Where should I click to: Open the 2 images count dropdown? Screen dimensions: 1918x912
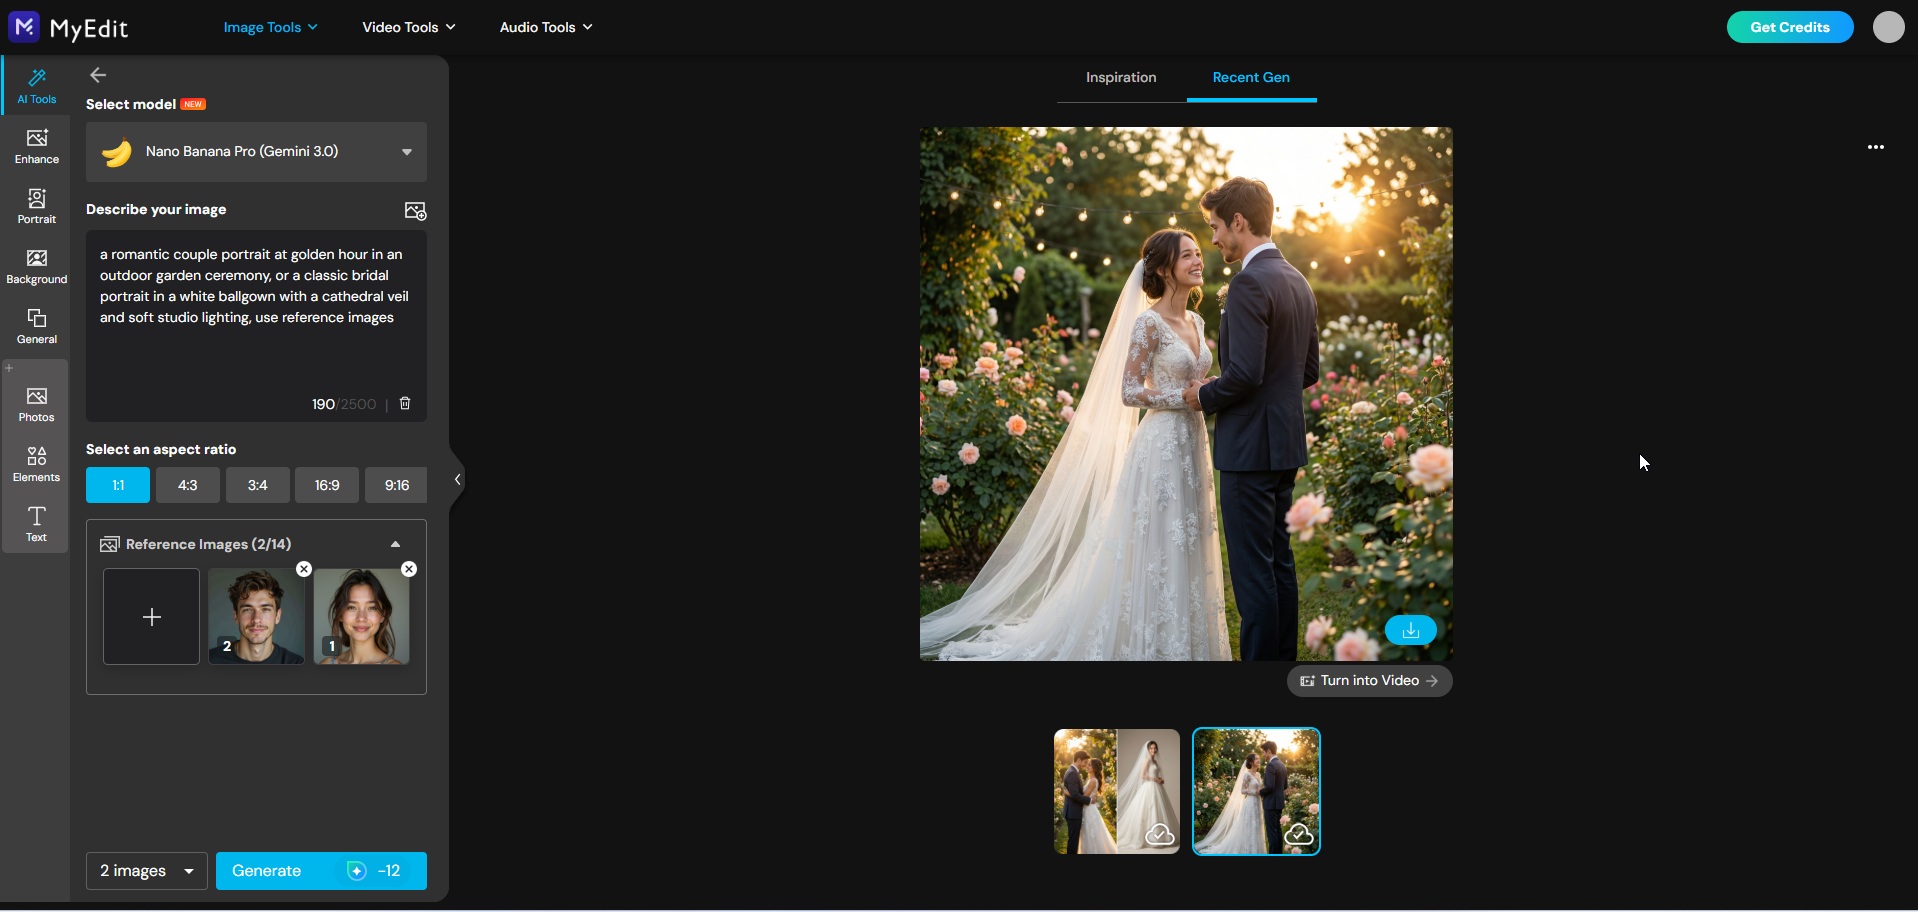point(145,871)
